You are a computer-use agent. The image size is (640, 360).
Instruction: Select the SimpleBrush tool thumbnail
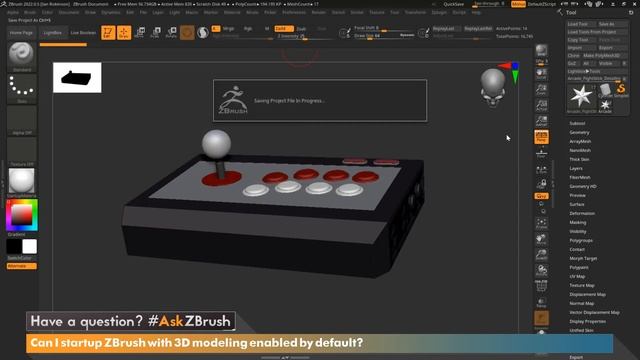pyautogui.click(x=621, y=90)
